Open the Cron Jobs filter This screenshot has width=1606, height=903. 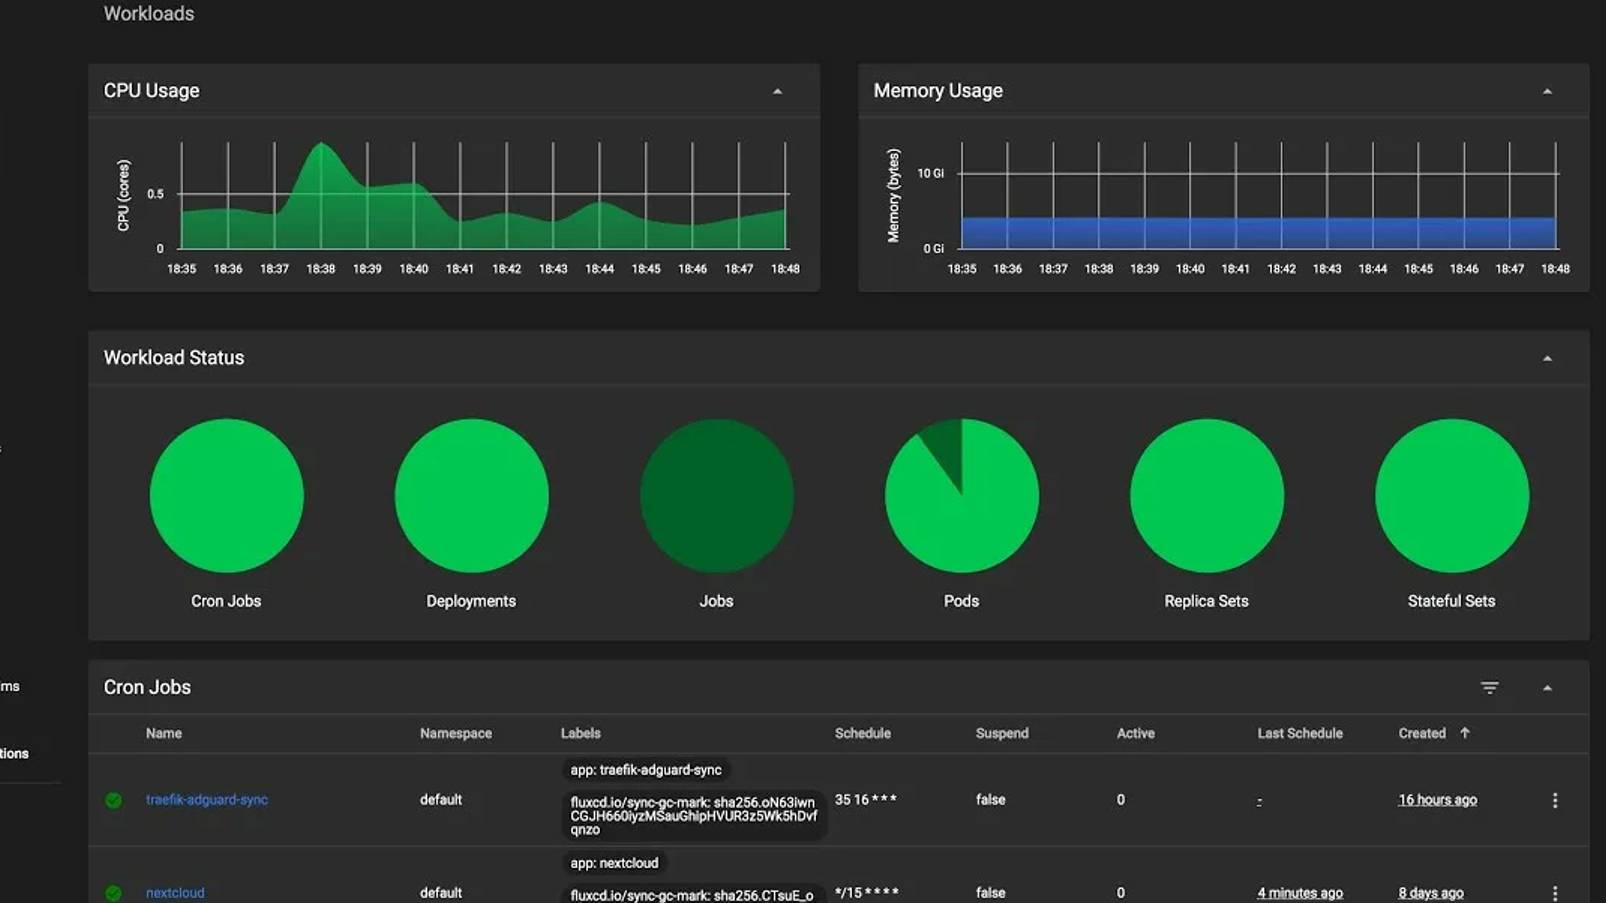tap(1489, 687)
